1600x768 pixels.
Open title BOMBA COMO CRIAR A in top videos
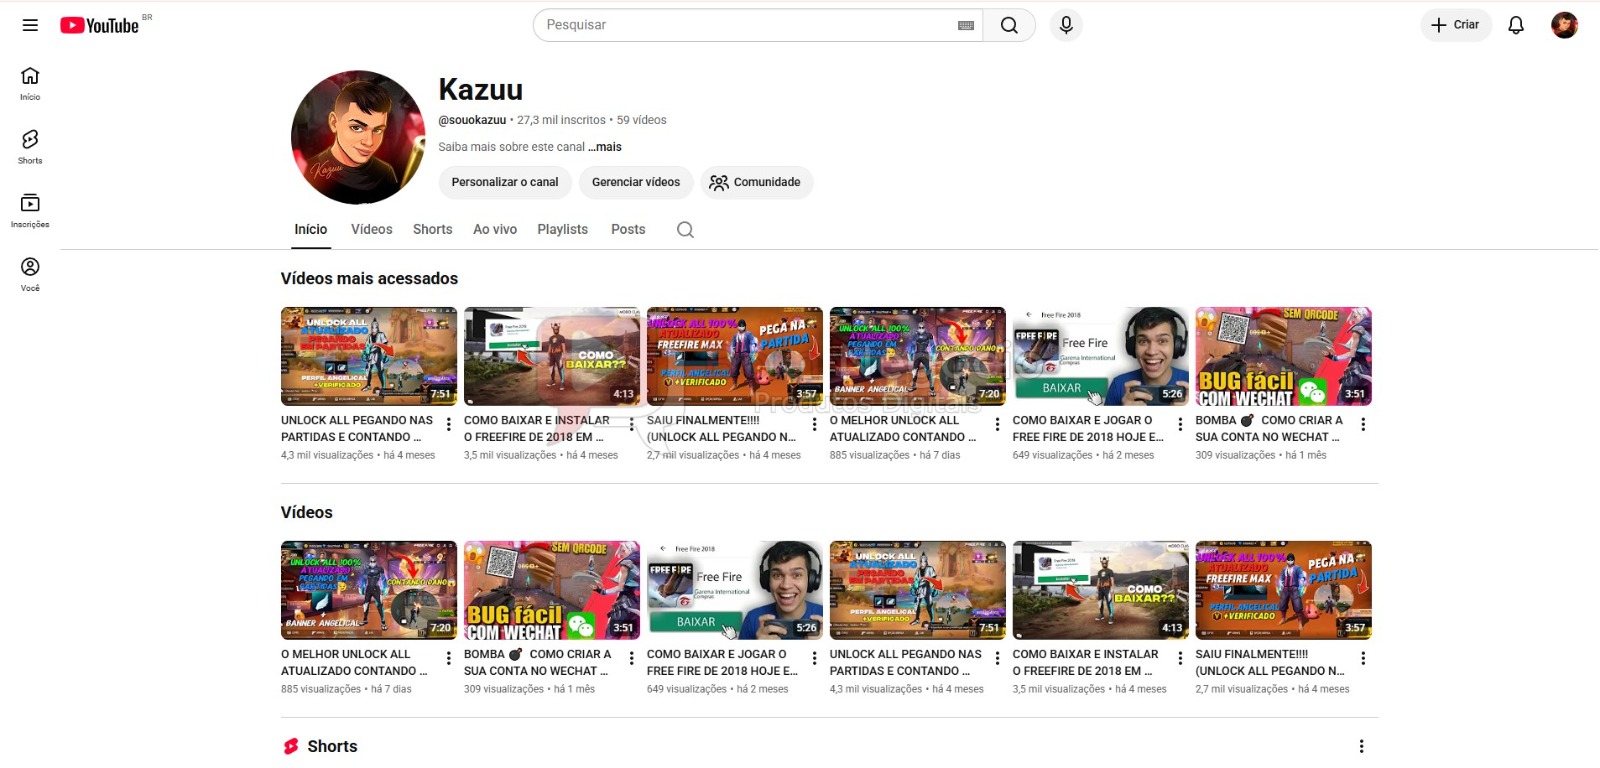coord(1269,428)
